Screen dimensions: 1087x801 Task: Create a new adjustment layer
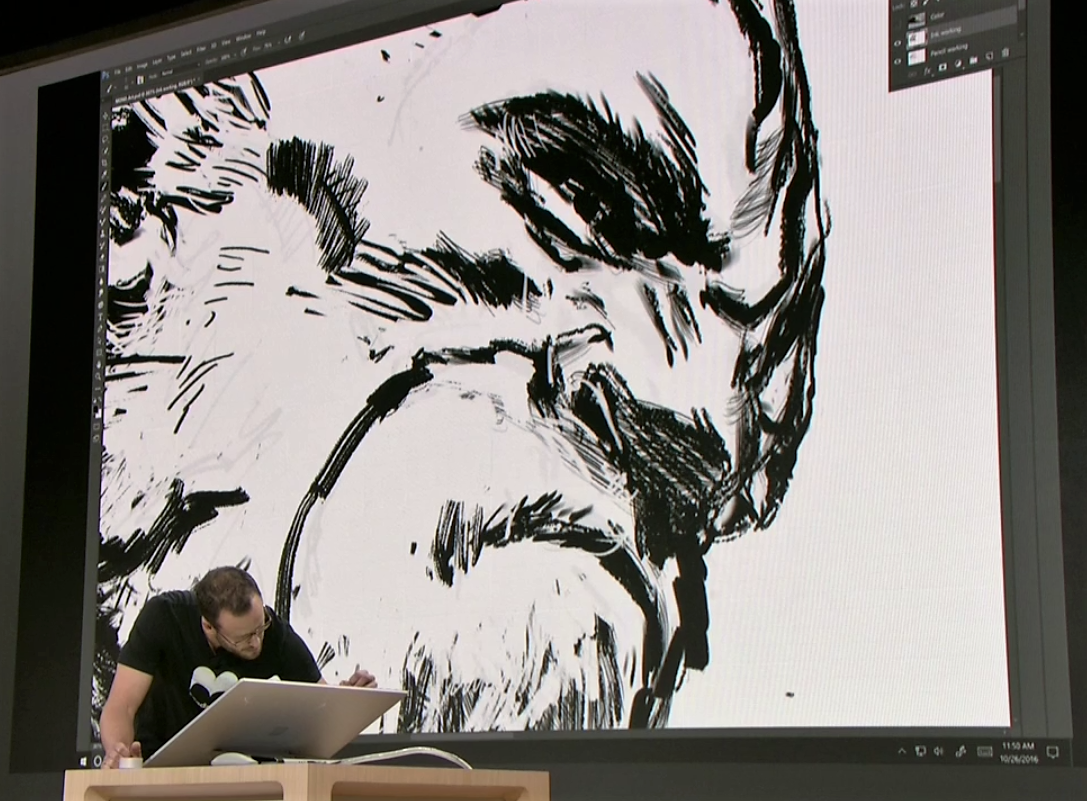point(958,63)
